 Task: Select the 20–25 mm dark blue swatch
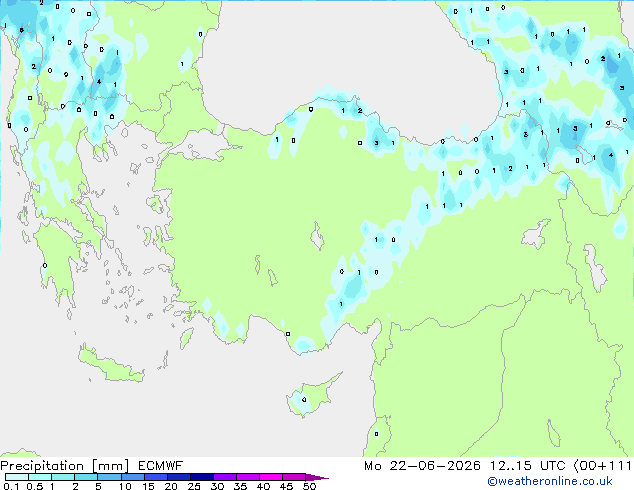pyautogui.click(x=179, y=477)
